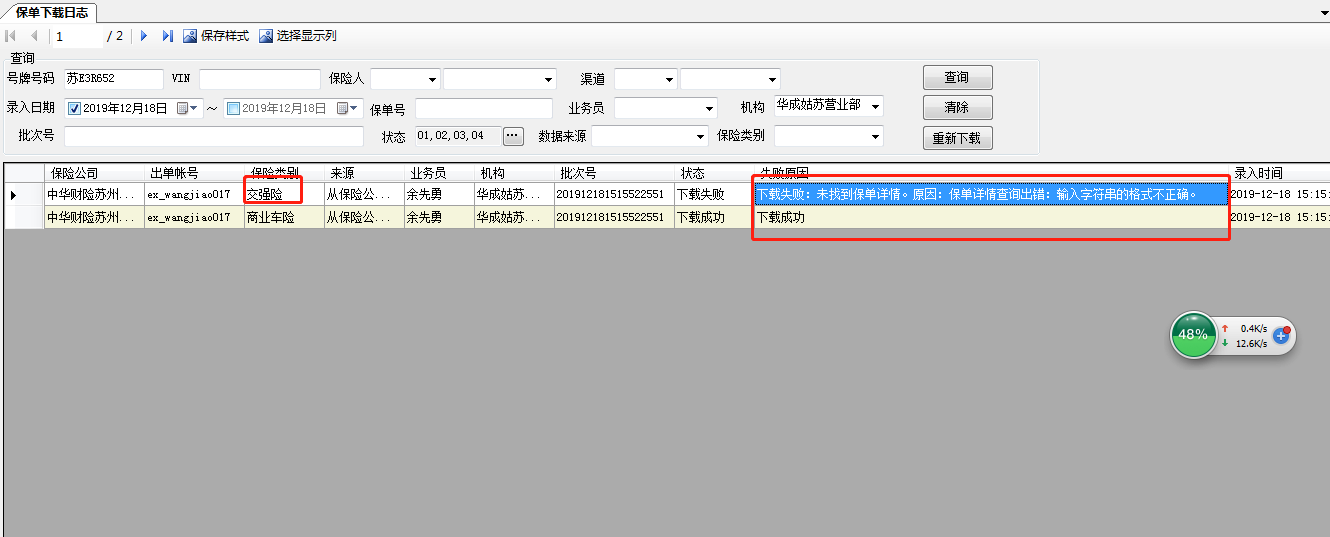Image resolution: width=1330 pixels, height=537 pixels.
Task: Focus the 批次号 input field
Action: coord(214,136)
